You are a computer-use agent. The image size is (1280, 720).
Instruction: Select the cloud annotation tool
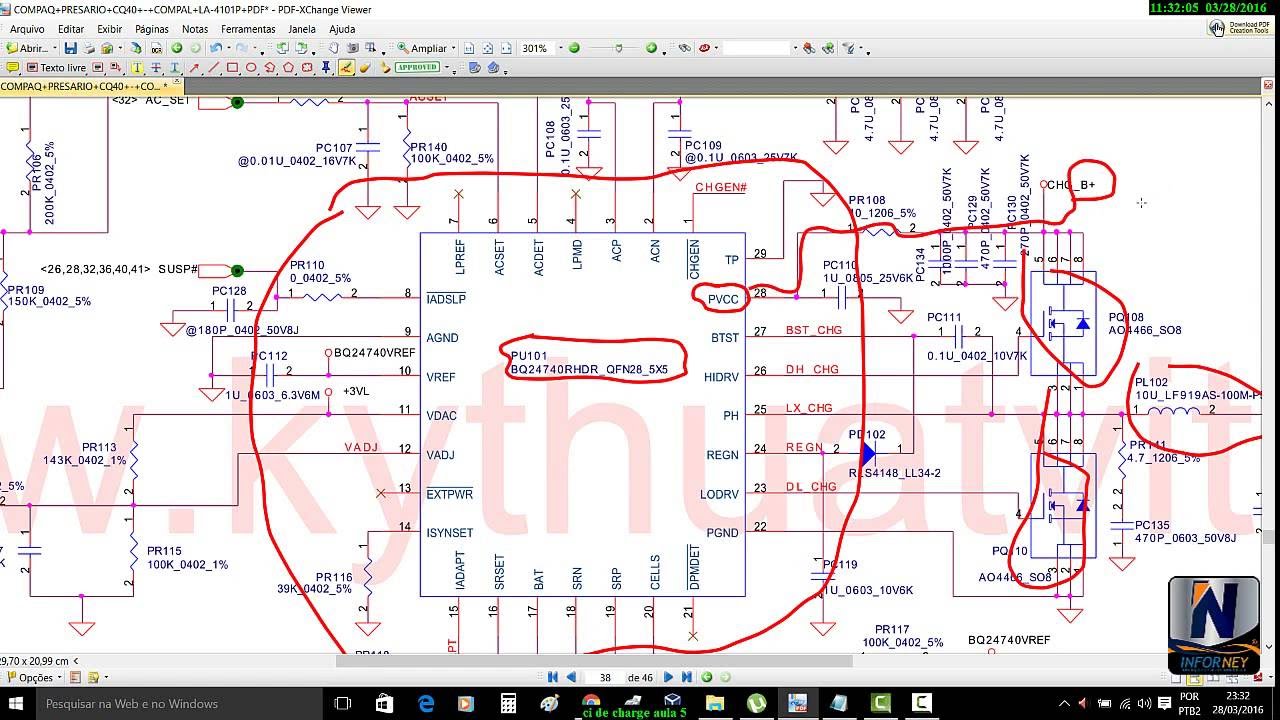click(x=307, y=67)
